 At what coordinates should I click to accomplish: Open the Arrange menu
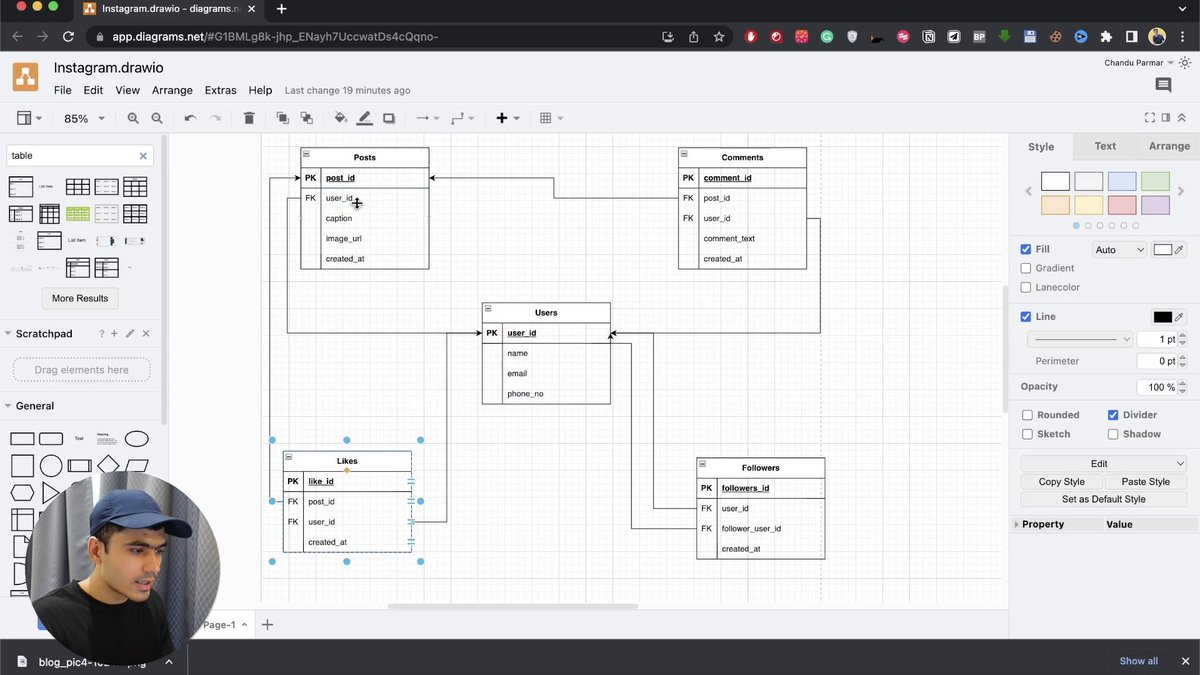point(172,90)
